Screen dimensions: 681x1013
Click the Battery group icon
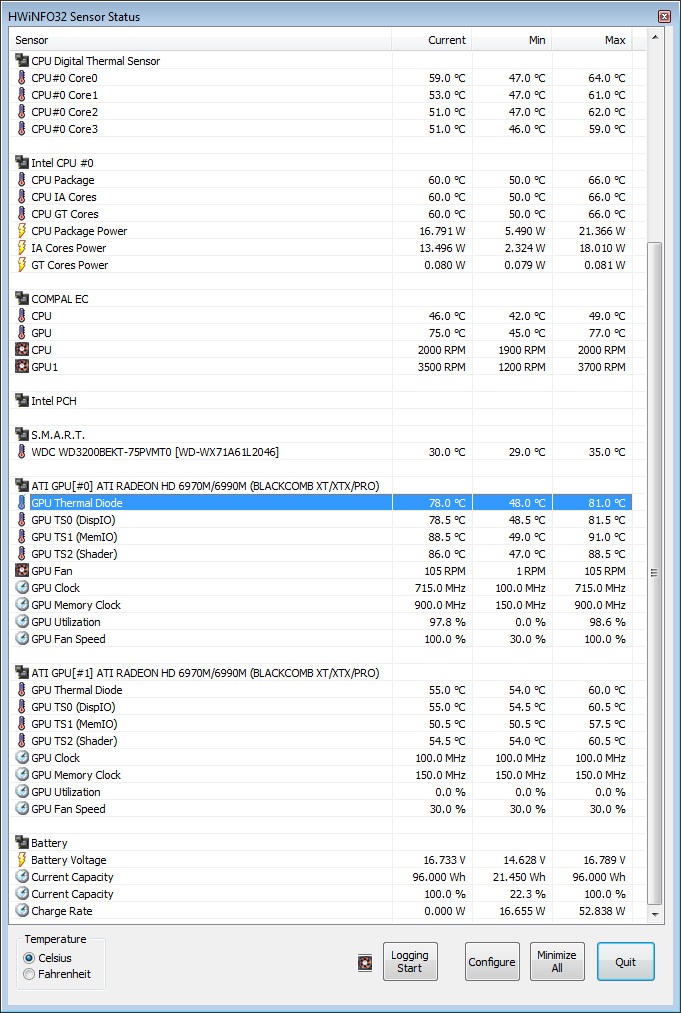[x=22, y=842]
